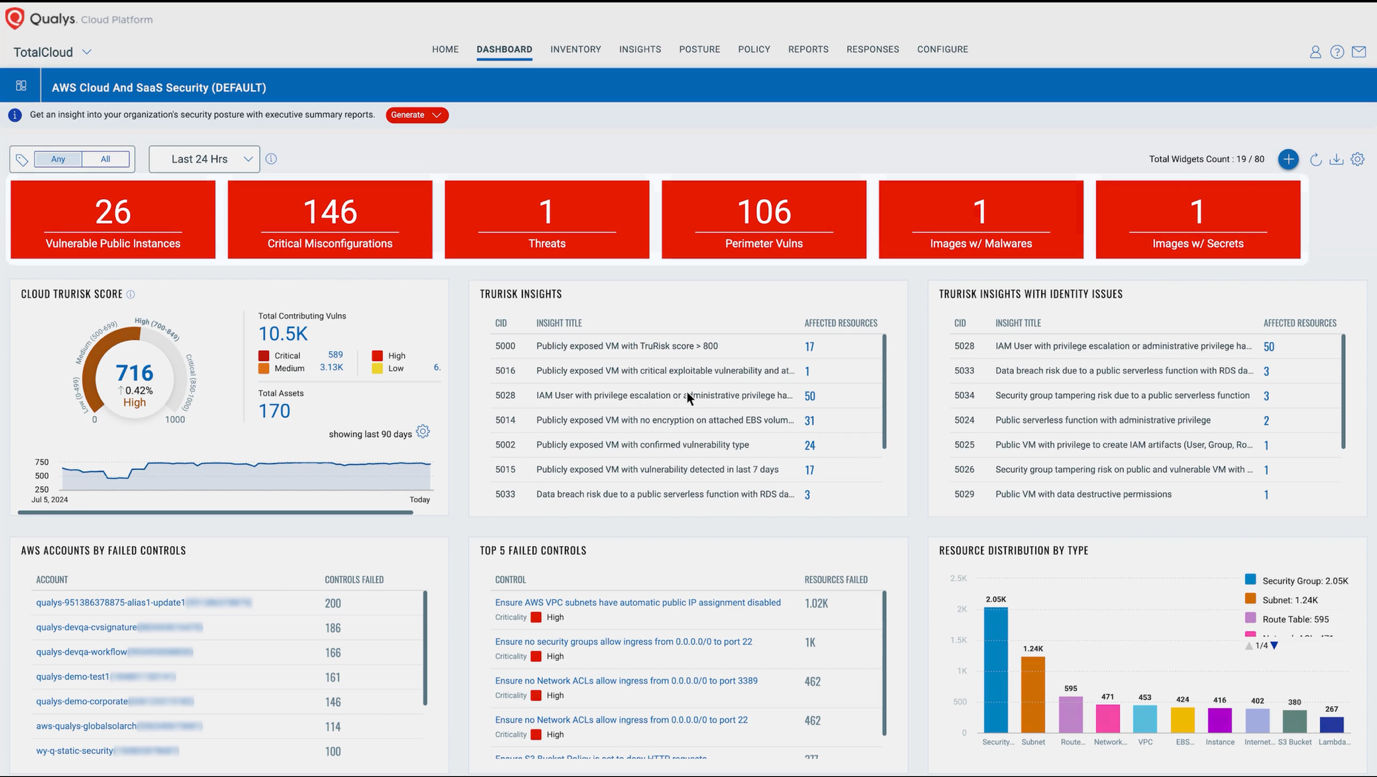
Task: Open the Threats count tile
Action: (x=547, y=220)
